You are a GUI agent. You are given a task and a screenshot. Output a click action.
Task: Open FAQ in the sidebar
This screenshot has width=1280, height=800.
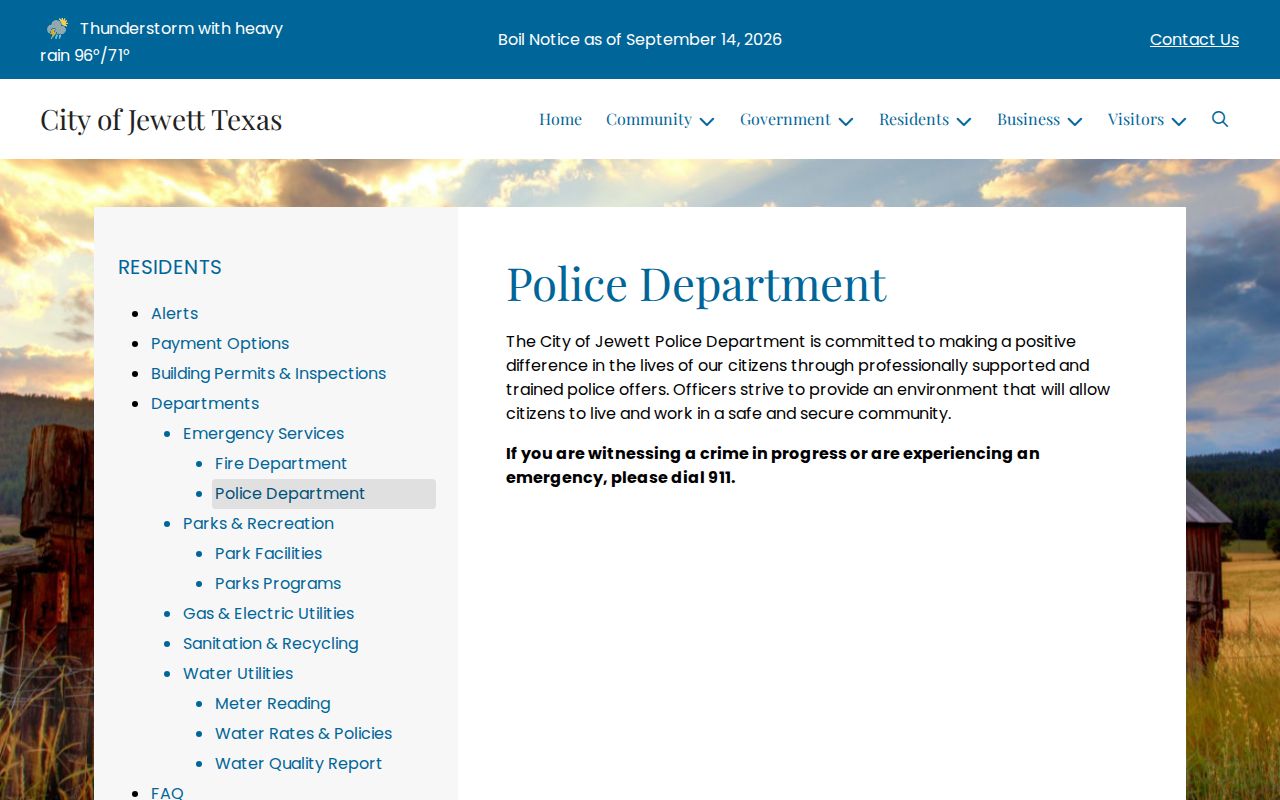click(167, 792)
